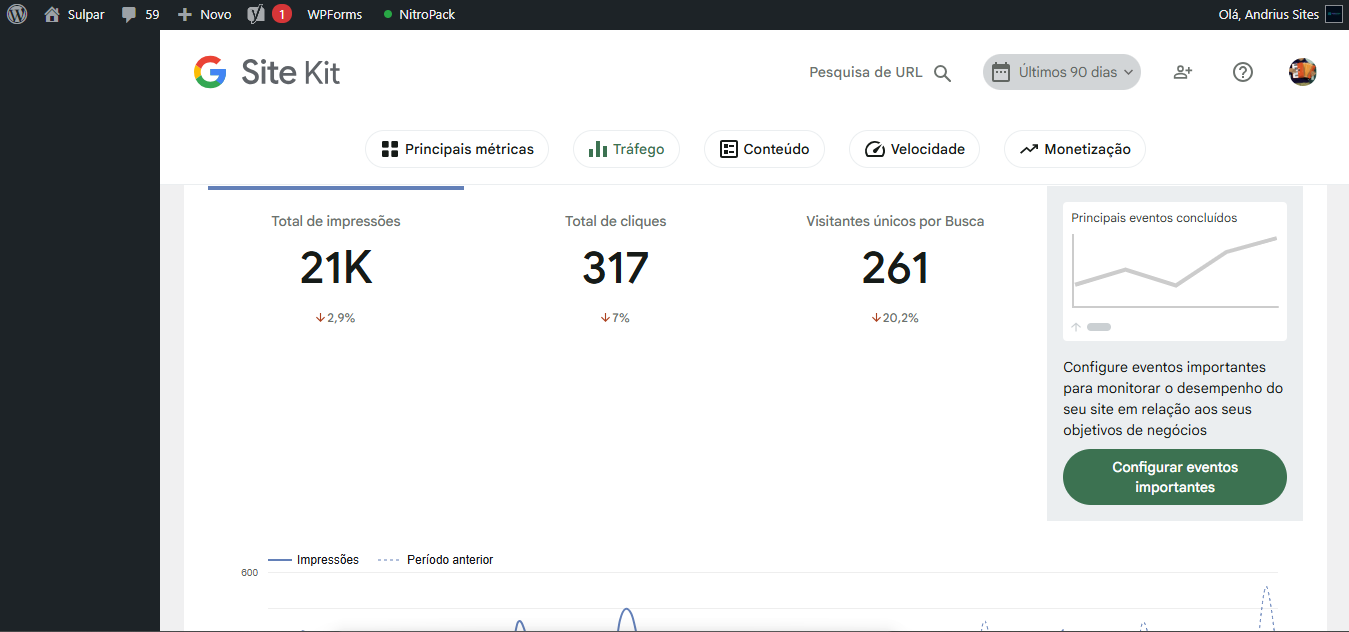Click the user account avatar
This screenshot has height=632, width=1349.
pos(1302,72)
